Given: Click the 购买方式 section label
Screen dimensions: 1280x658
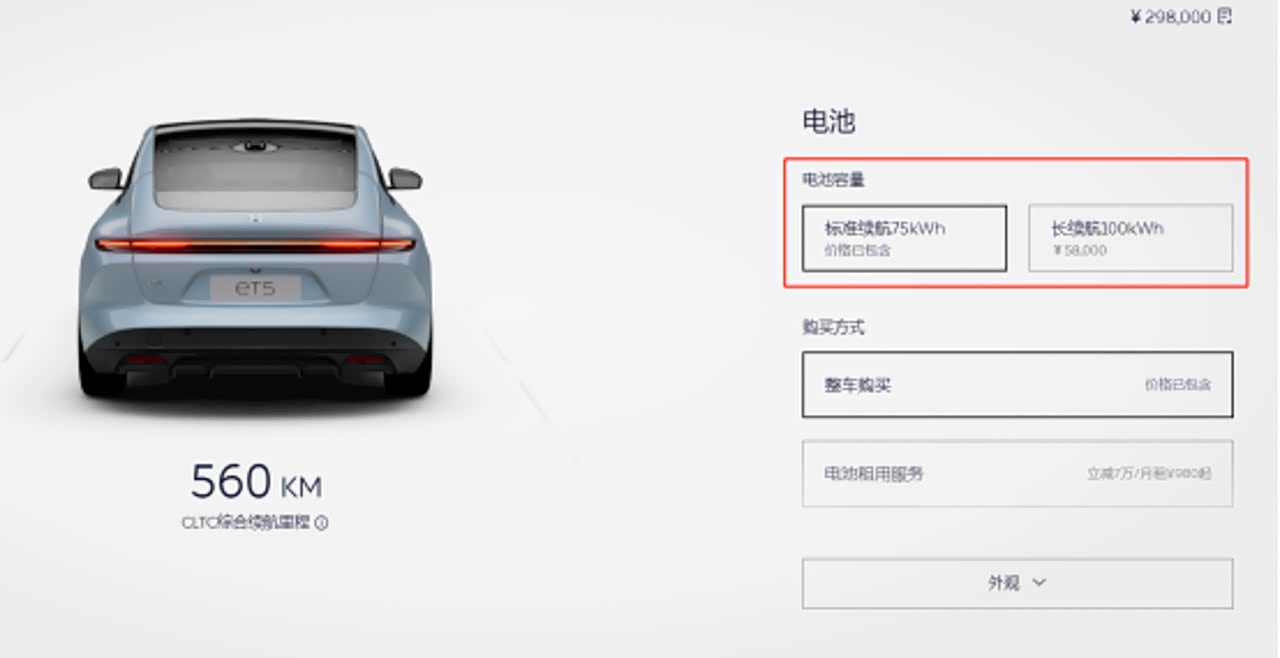Looking at the screenshot, I should 833,328.
